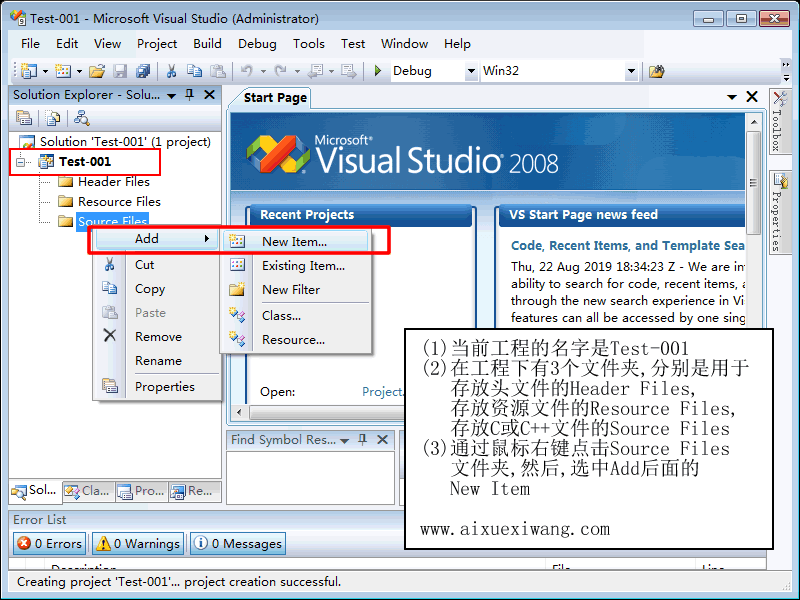Viewport: 800px width, 600px height.
Task: Switch to the Class View tab
Action: pyautogui.click(x=88, y=491)
